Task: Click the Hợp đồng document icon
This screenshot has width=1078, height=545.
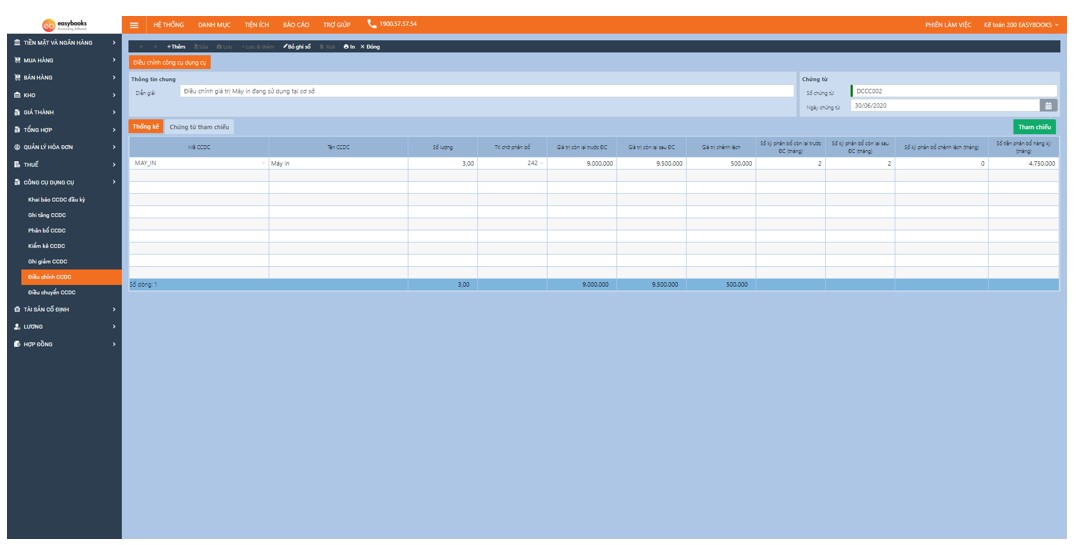Action: [x=17, y=344]
